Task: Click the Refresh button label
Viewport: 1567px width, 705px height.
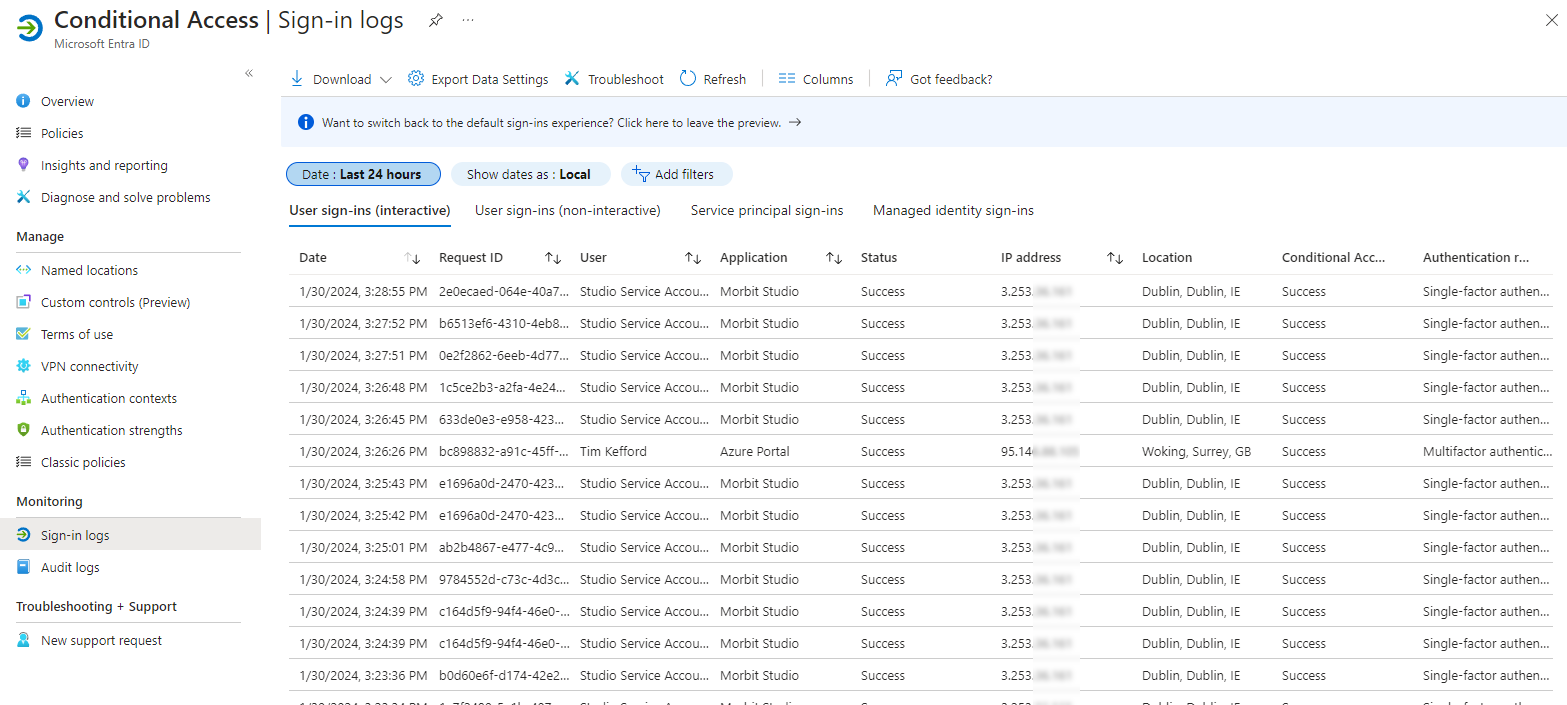Action: [725, 79]
